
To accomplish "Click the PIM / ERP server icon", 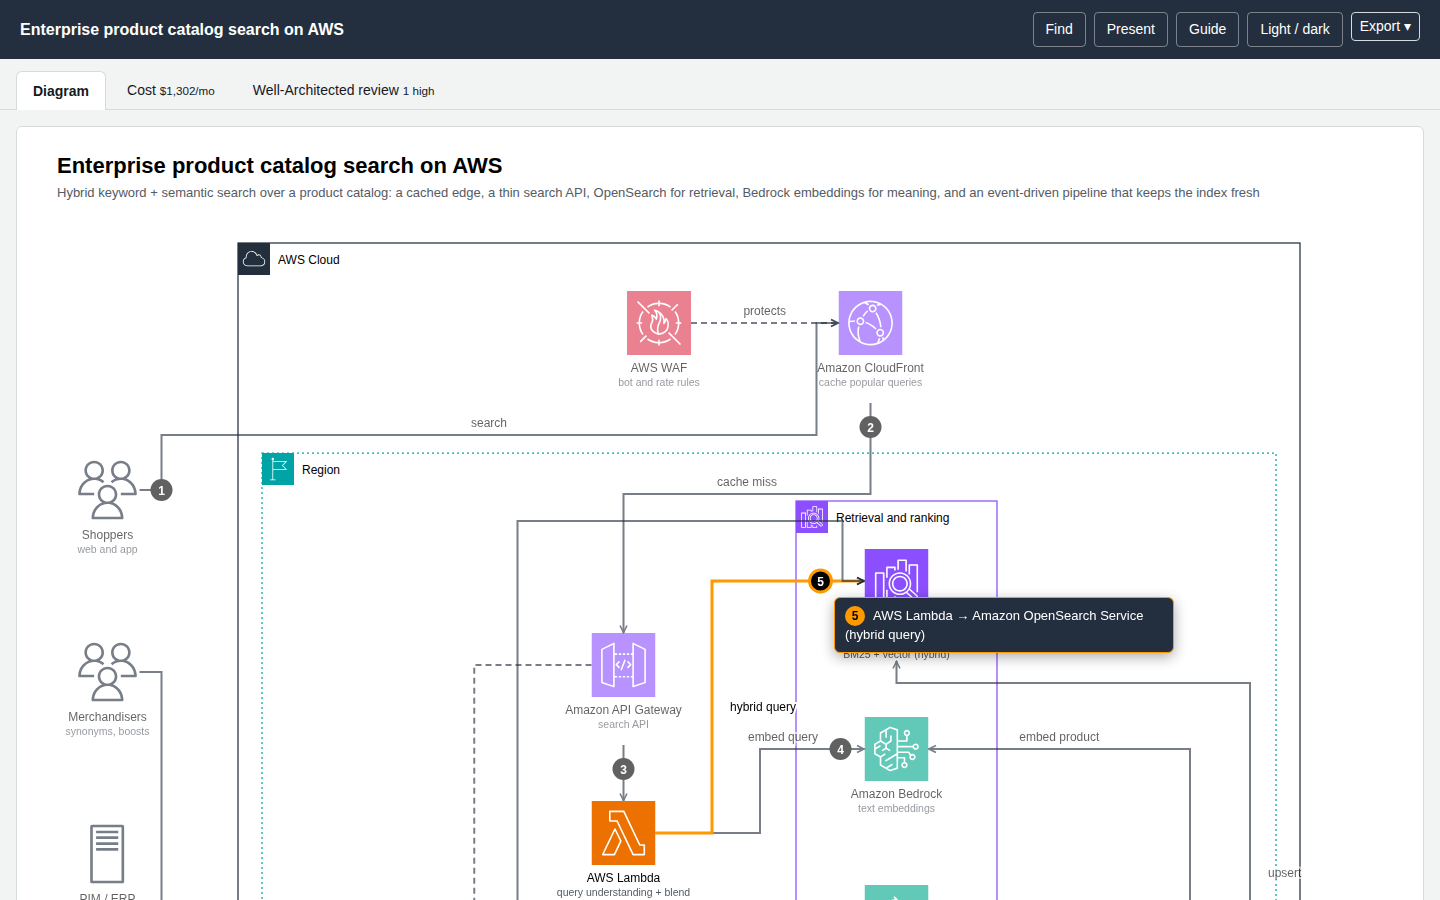I will click(x=107, y=854).
